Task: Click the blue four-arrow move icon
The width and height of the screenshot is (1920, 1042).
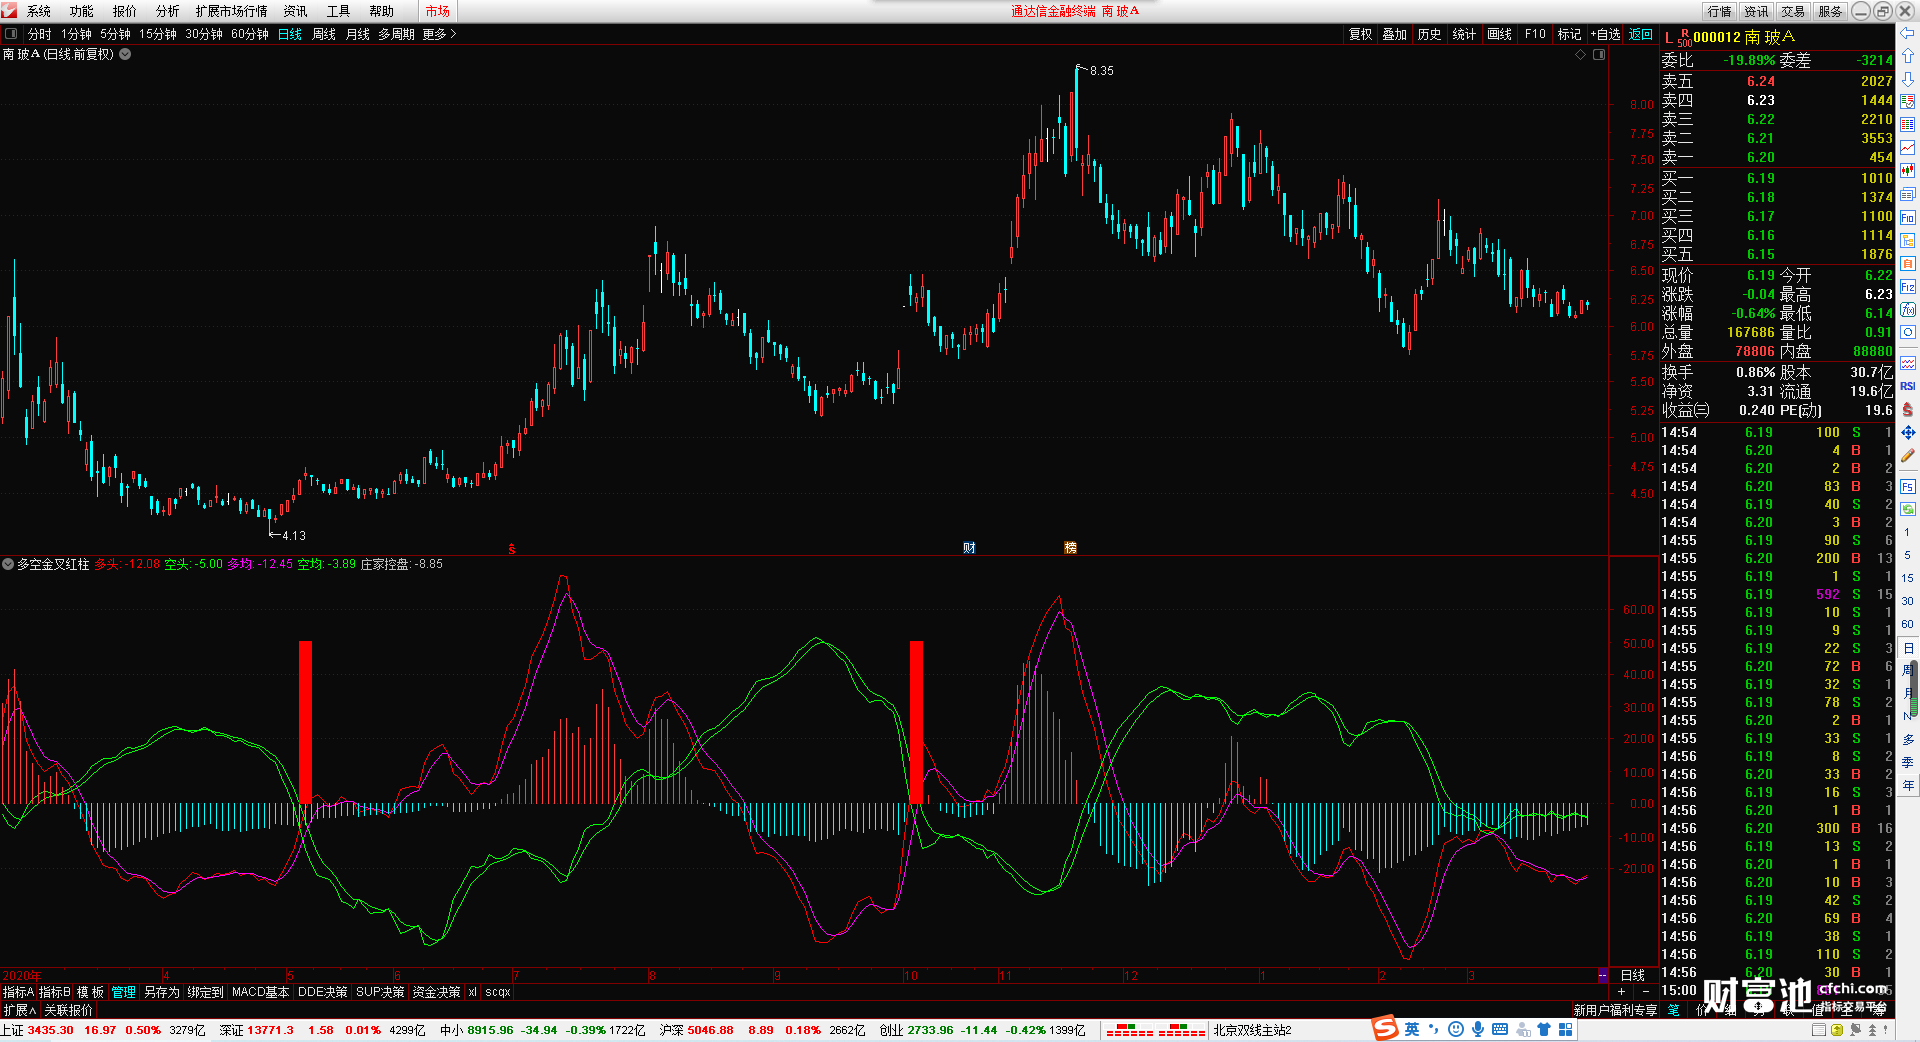Action: pyautogui.click(x=1908, y=433)
